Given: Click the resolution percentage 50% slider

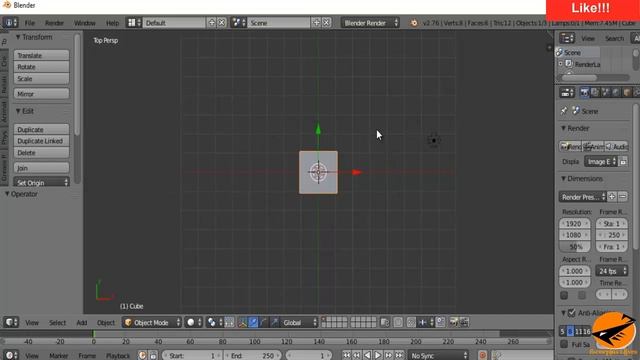Looking at the screenshot, I should [x=575, y=247].
